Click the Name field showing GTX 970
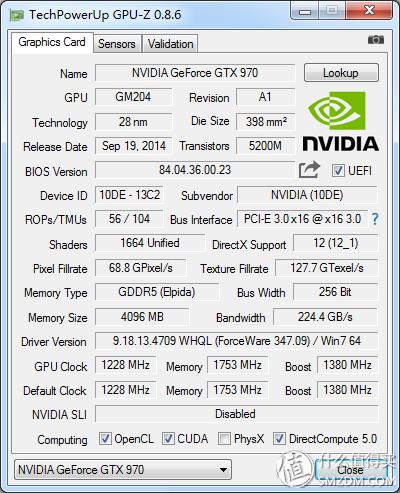Viewport: 400px width, 493px height. point(195,73)
